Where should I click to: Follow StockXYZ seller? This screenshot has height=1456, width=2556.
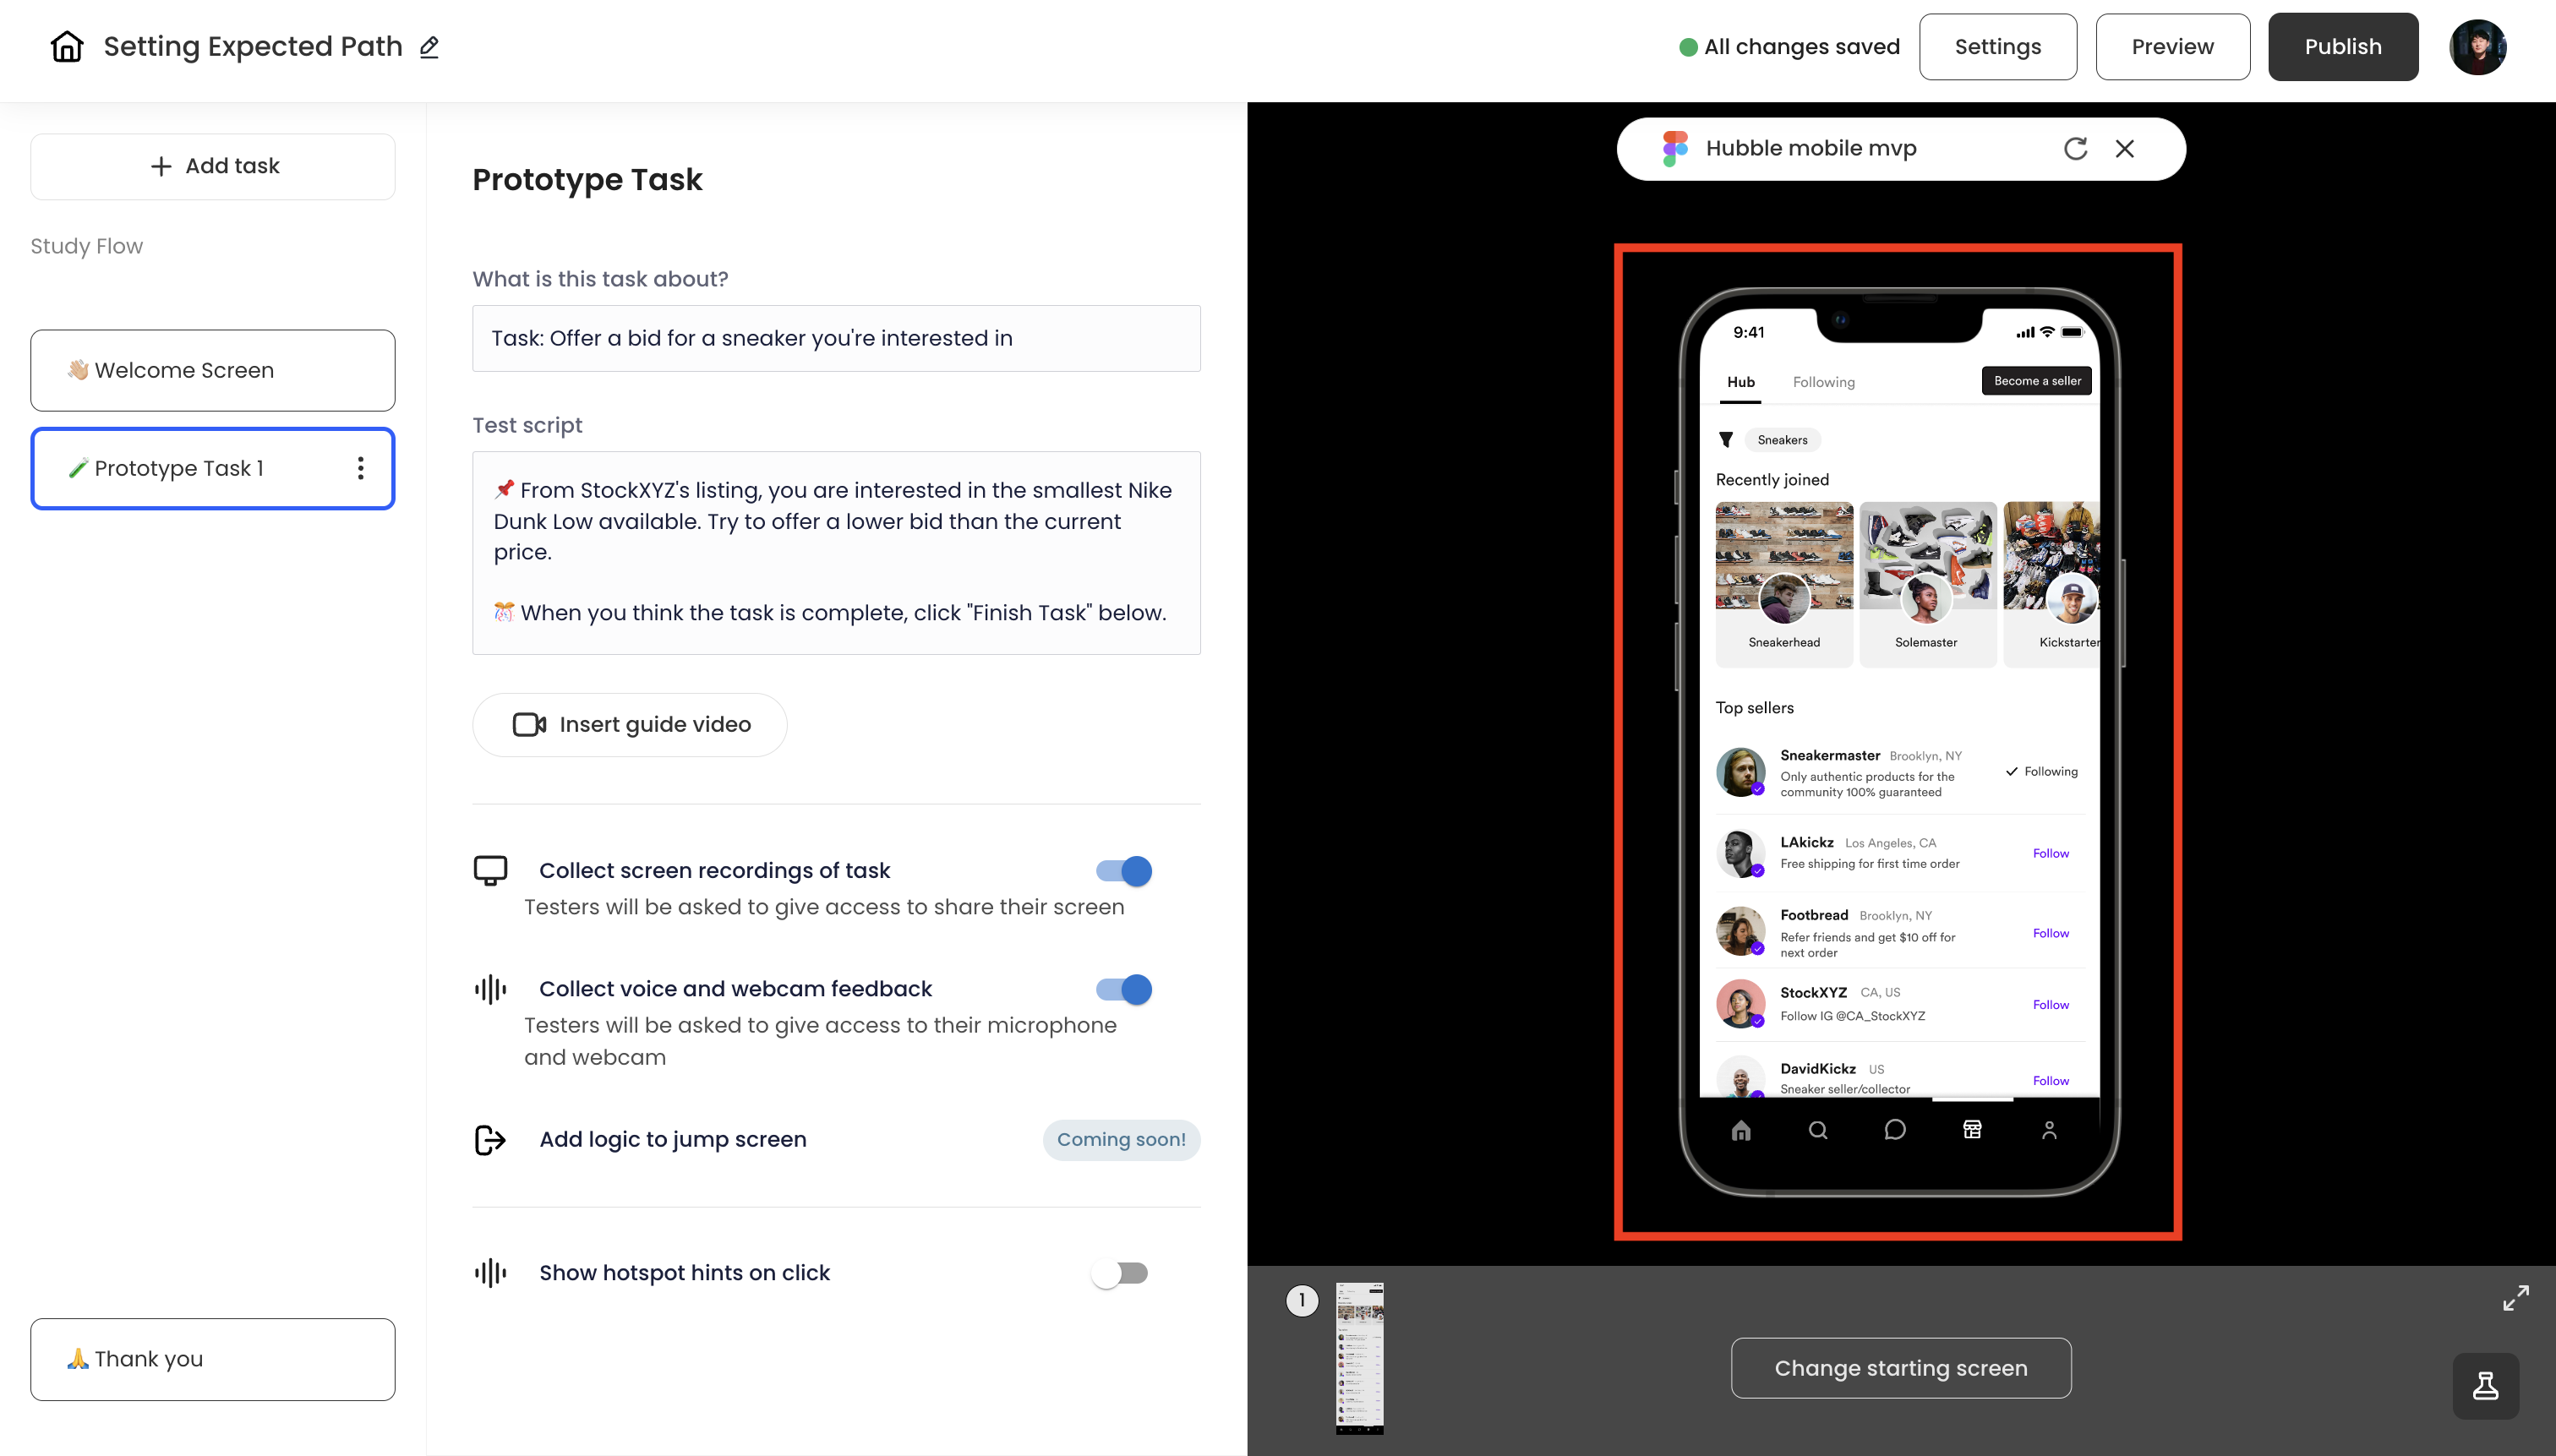click(x=2050, y=1005)
